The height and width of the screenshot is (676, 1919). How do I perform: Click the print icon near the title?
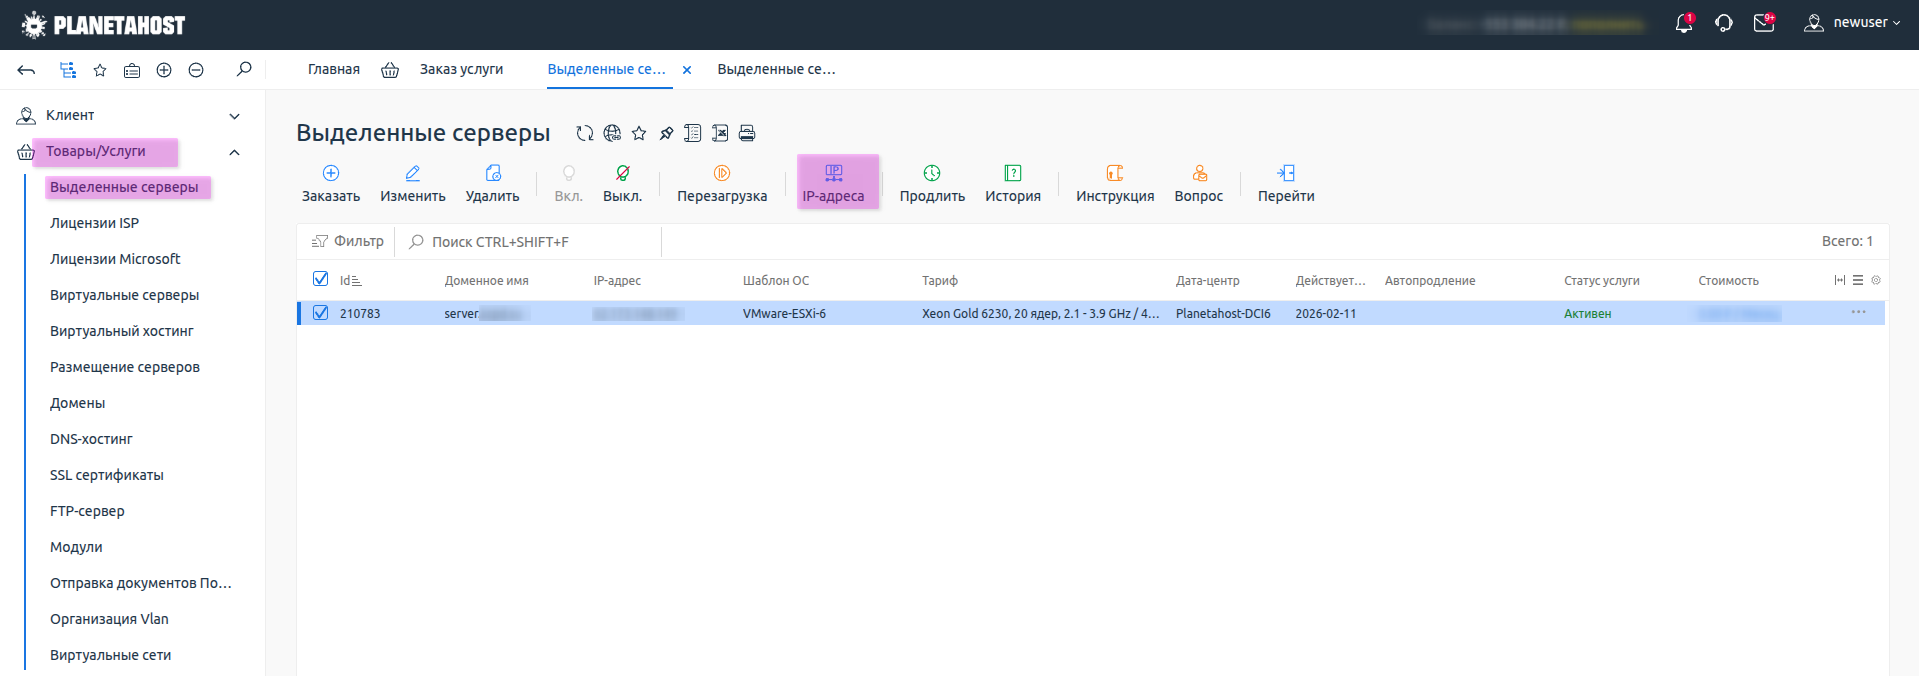[747, 133]
